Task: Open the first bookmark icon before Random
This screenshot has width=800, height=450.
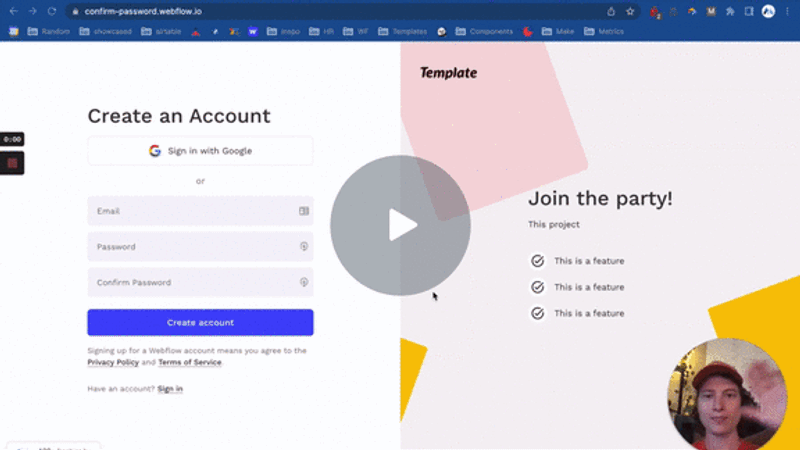Action: click(x=14, y=32)
